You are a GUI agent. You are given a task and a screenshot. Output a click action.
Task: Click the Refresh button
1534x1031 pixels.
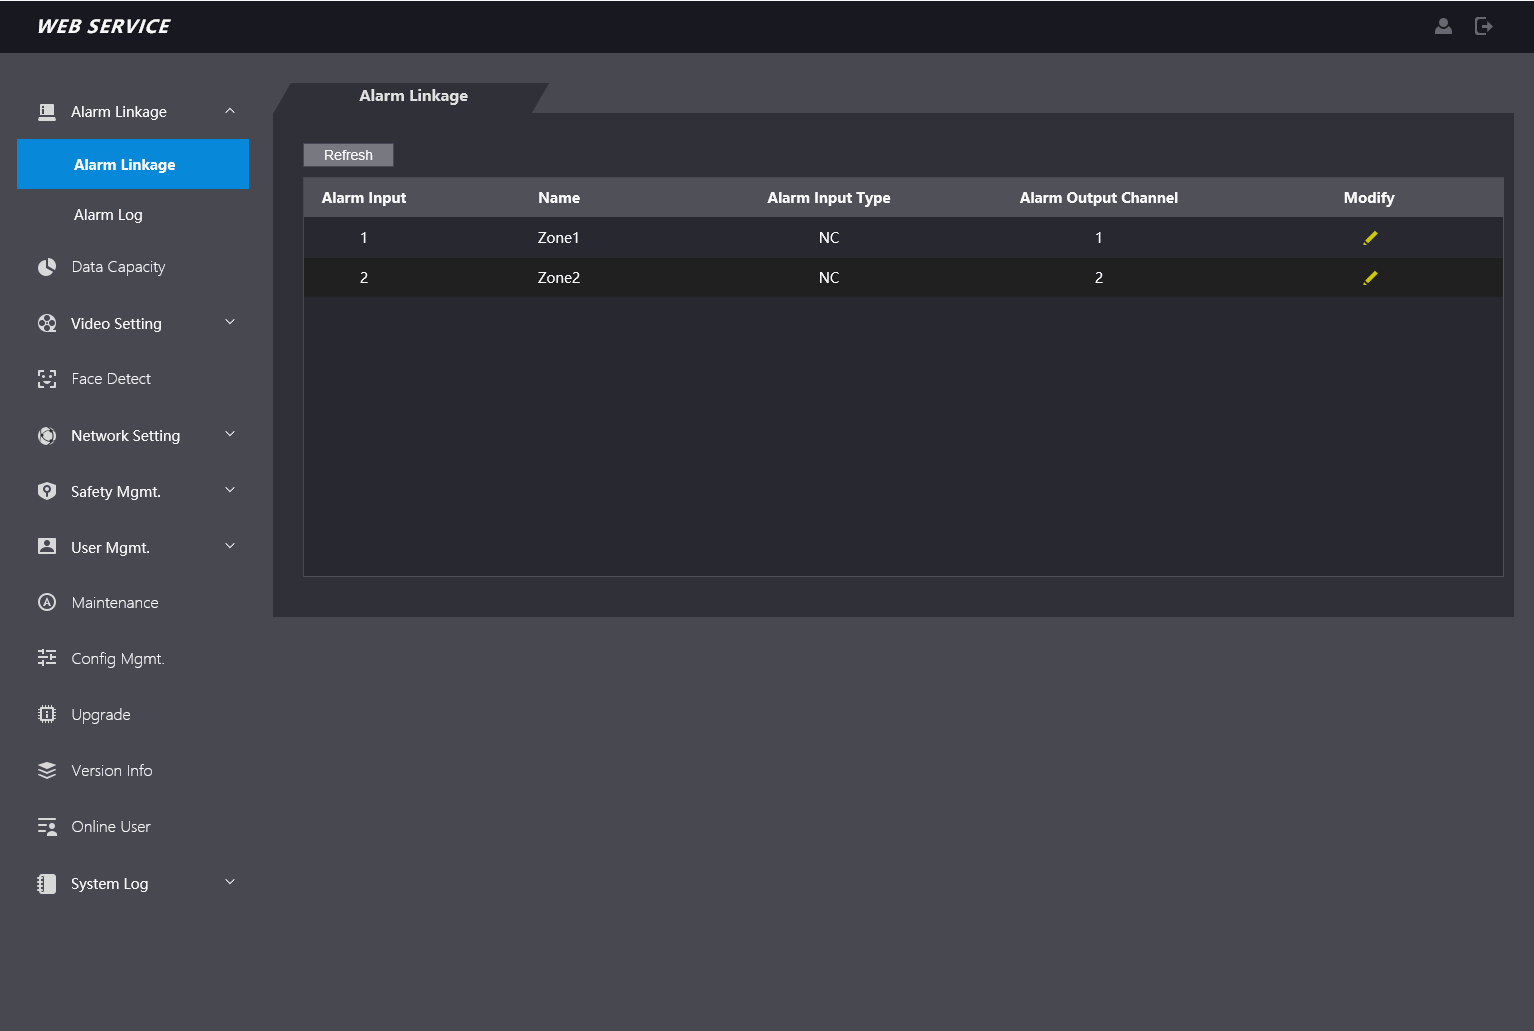[x=348, y=155]
